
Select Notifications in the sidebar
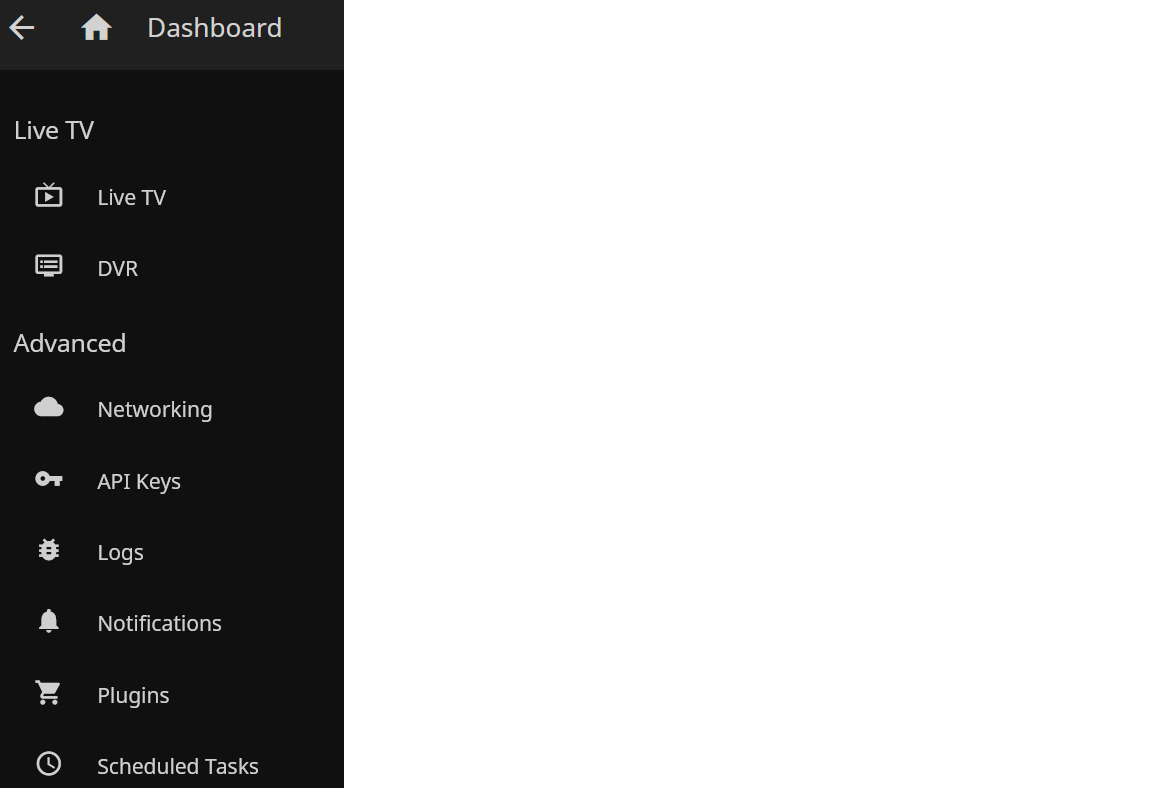pyautogui.click(x=159, y=624)
